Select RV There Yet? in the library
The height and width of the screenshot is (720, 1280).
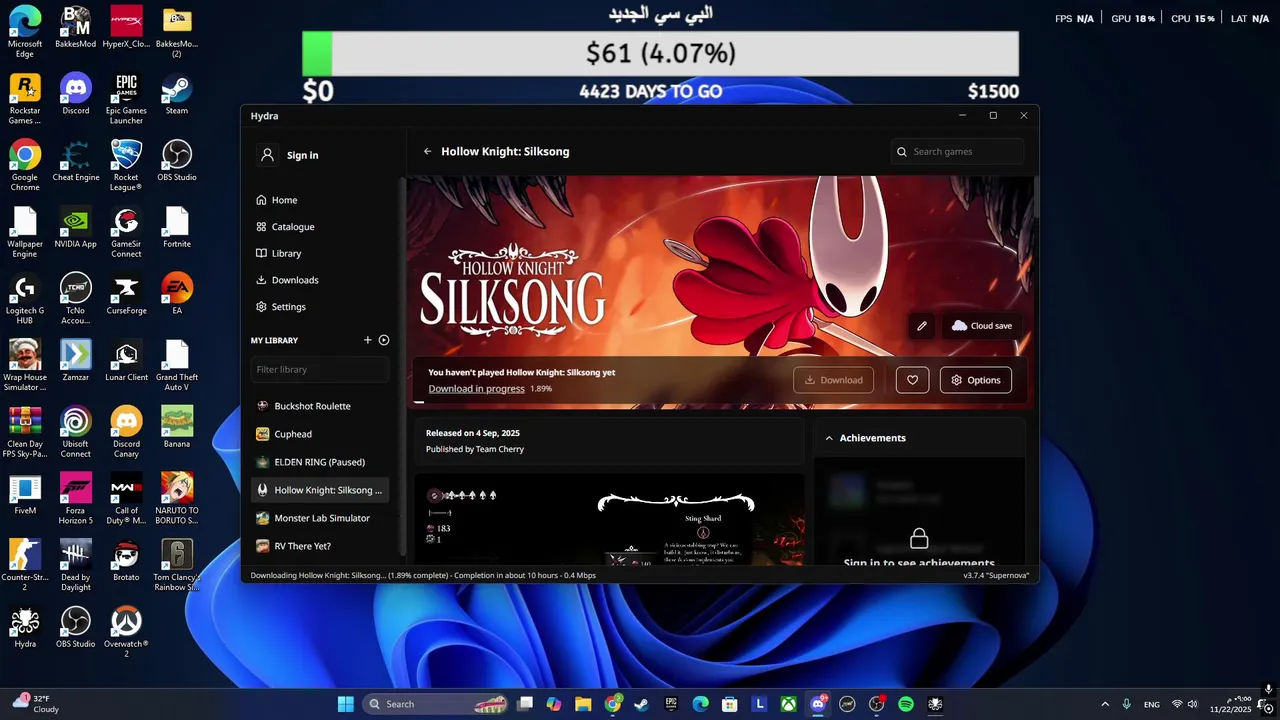click(x=320, y=546)
